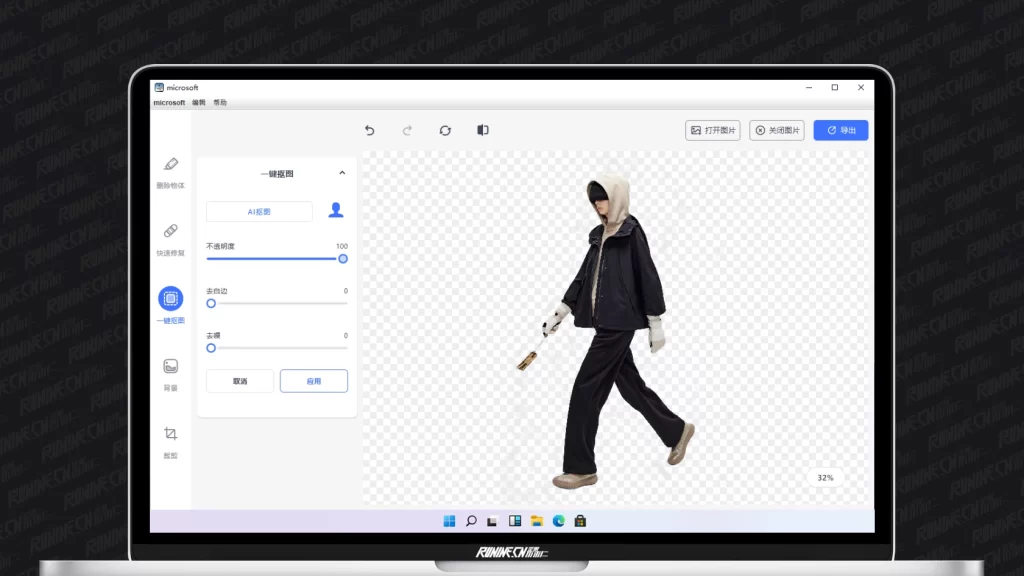Open the 帮助 (Help) menu

(220, 103)
